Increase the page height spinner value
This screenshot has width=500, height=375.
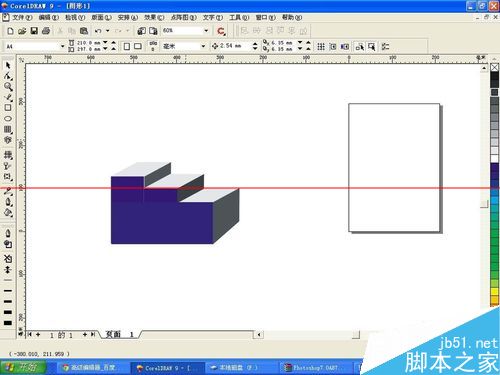pos(113,49)
